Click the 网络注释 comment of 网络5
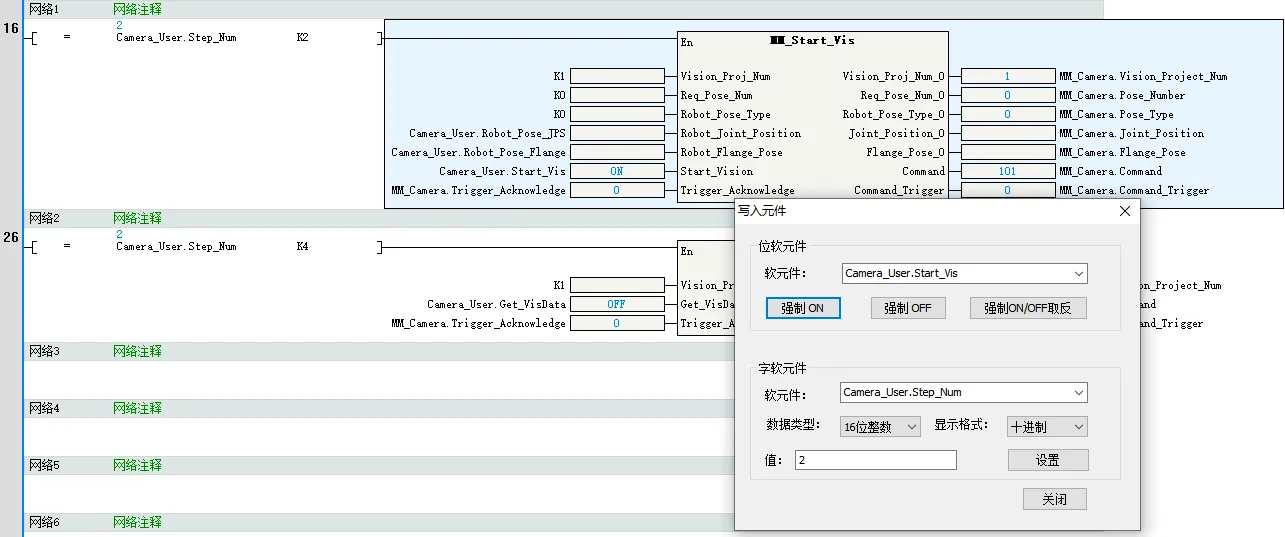Viewport: 1285px width, 537px height. click(x=137, y=465)
